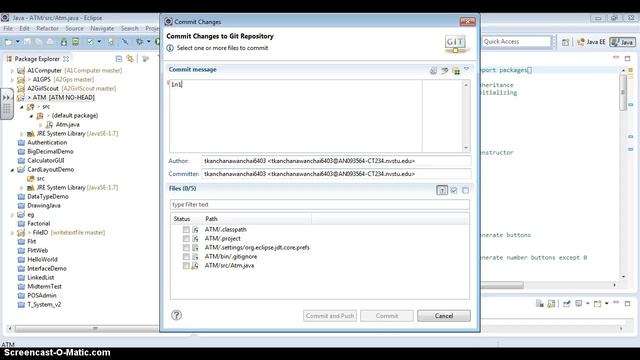This screenshot has width=640, height=360.
Task: Open the Refactor menu
Action: click(47, 28)
